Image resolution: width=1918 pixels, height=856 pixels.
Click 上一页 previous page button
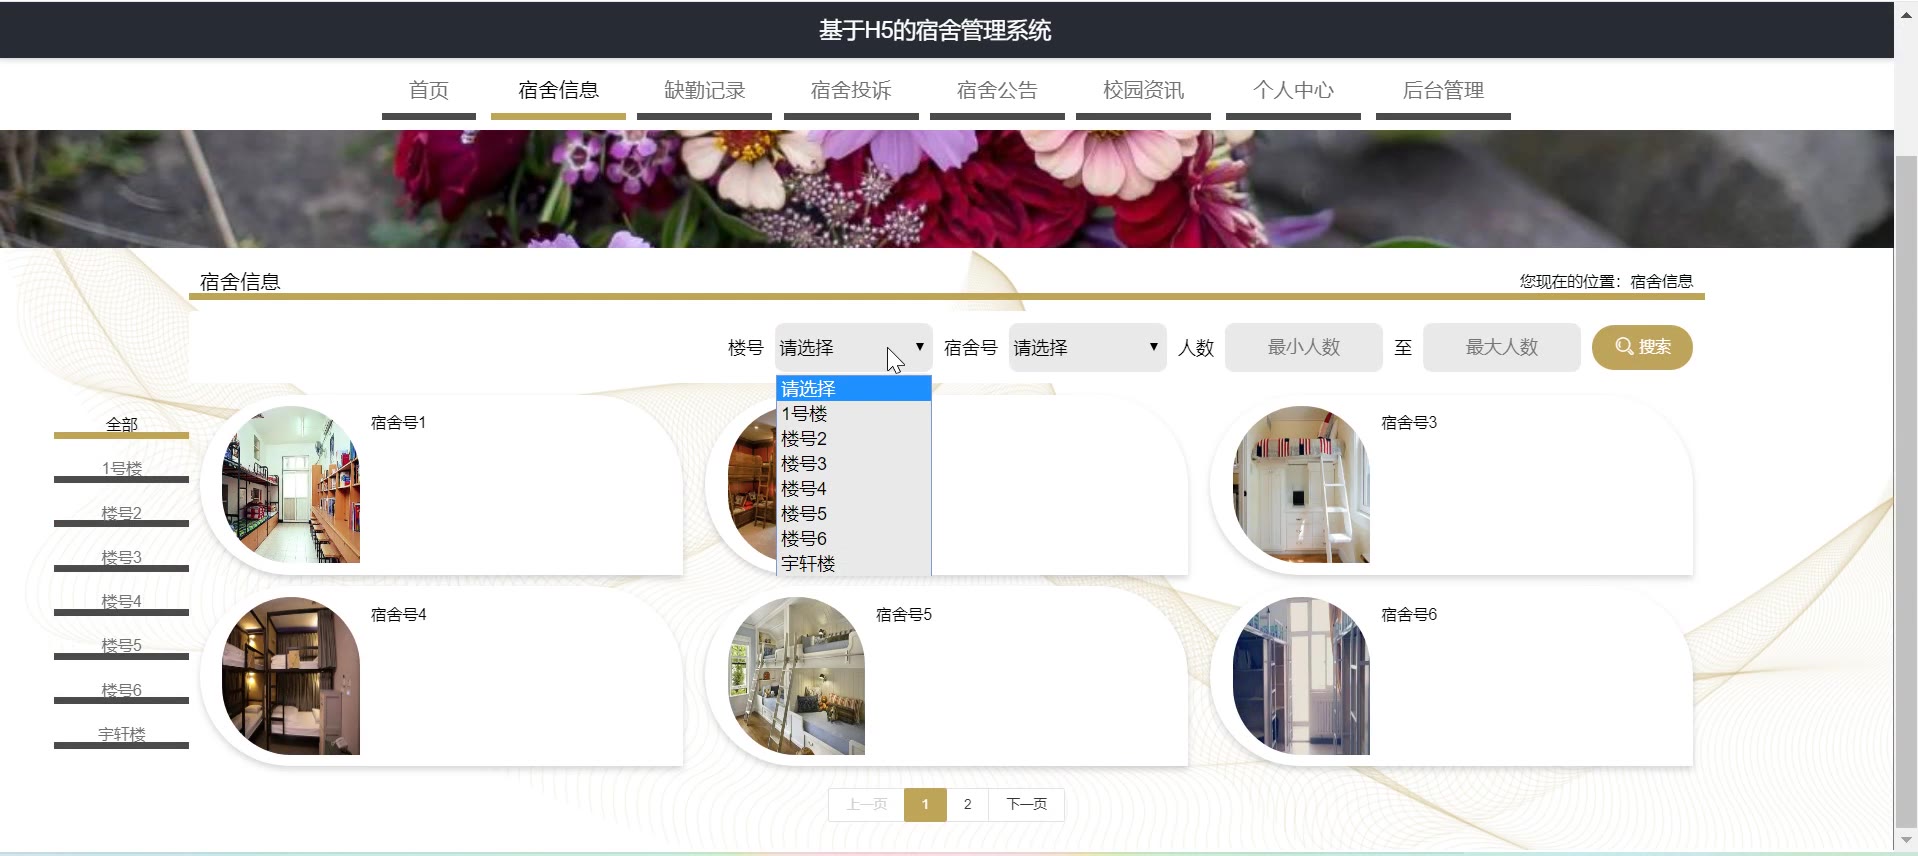(866, 805)
